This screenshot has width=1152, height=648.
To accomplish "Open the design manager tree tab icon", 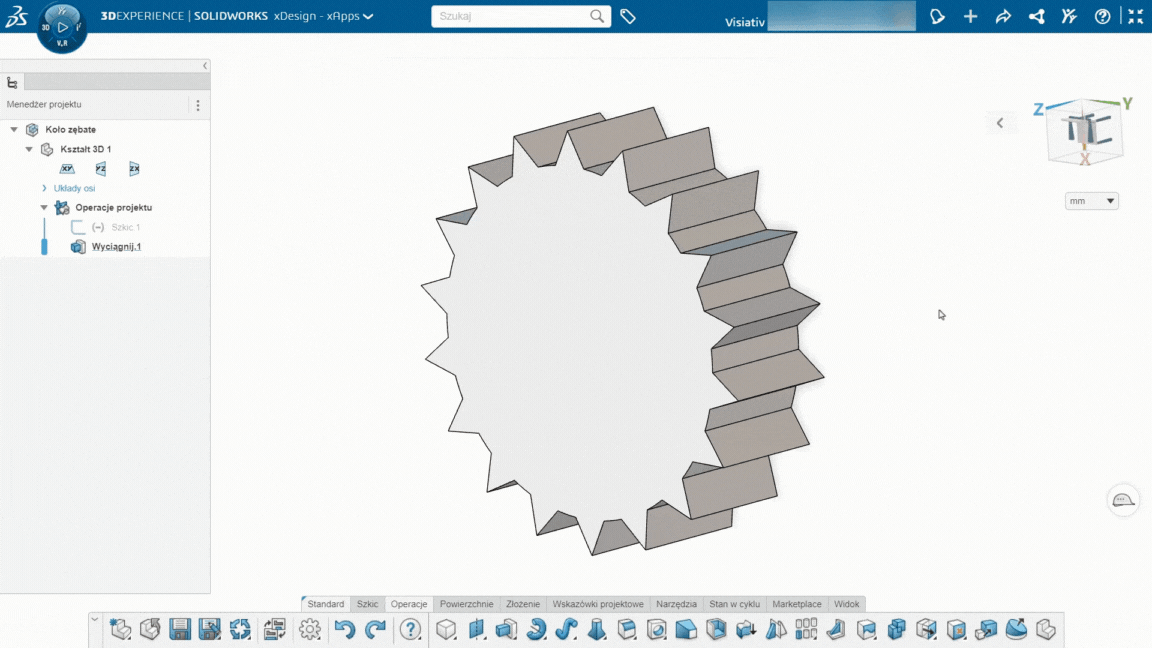I will tap(12, 82).
